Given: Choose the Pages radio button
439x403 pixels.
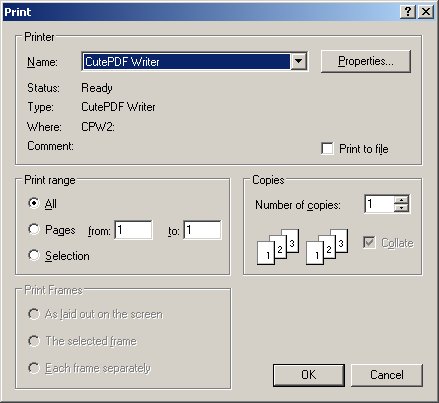Looking at the screenshot, I should [x=34, y=229].
